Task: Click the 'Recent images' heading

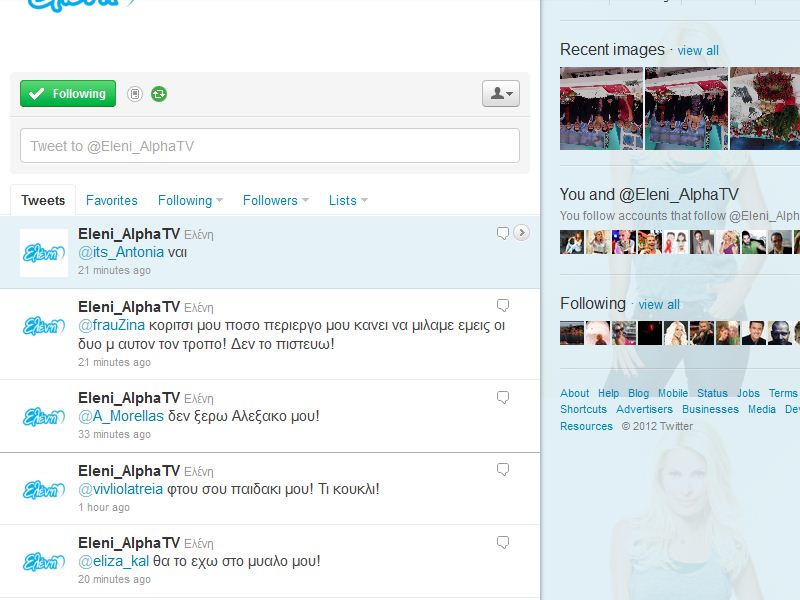Action: [612, 49]
